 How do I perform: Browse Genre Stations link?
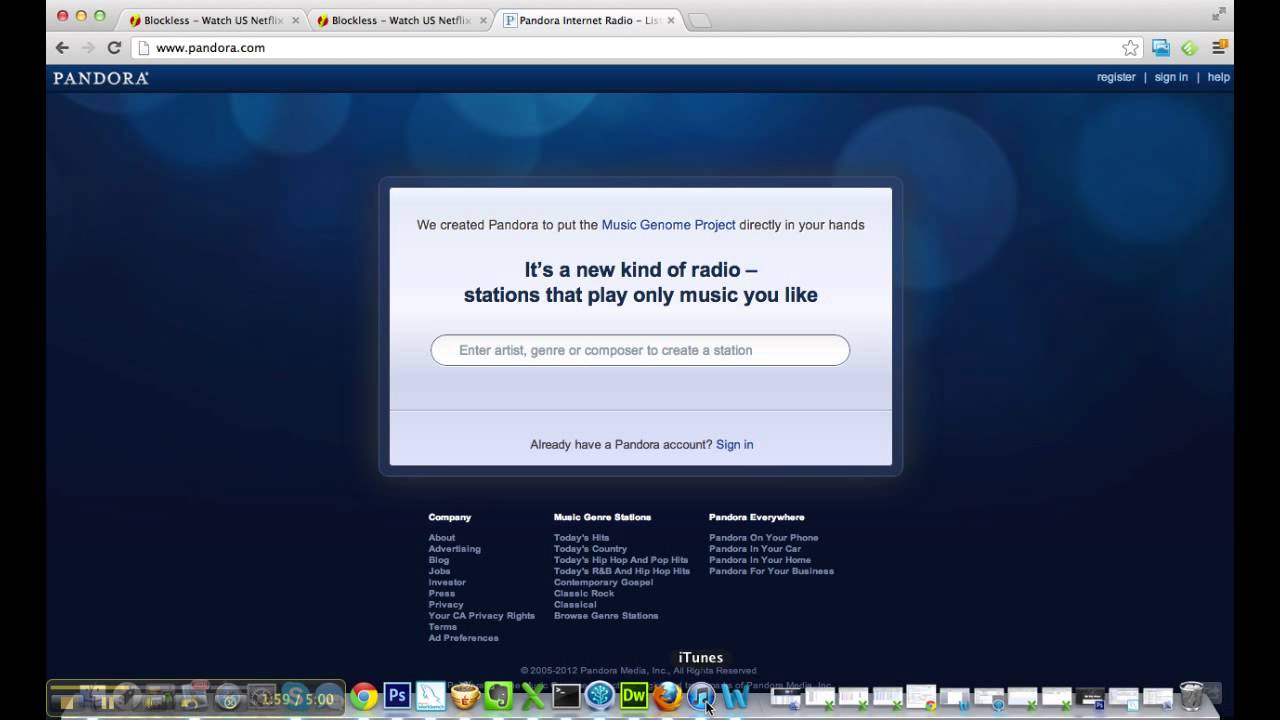pyautogui.click(x=606, y=616)
